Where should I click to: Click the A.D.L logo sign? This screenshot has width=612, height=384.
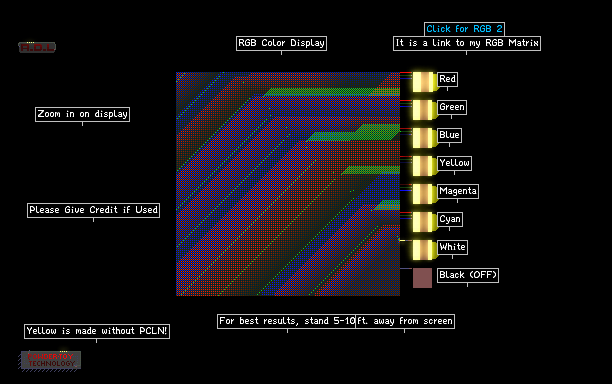coord(37,47)
